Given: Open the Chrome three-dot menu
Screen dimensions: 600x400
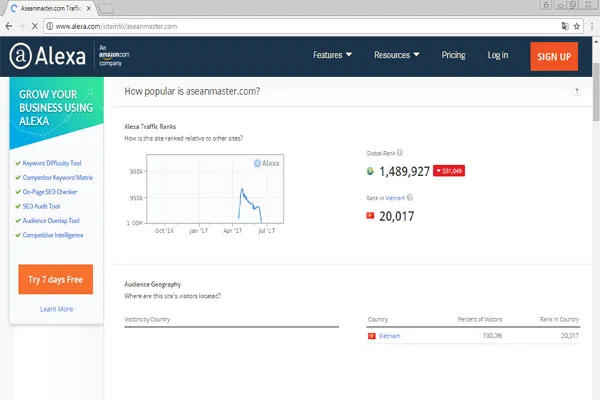Looking at the screenshot, I should [592, 26].
